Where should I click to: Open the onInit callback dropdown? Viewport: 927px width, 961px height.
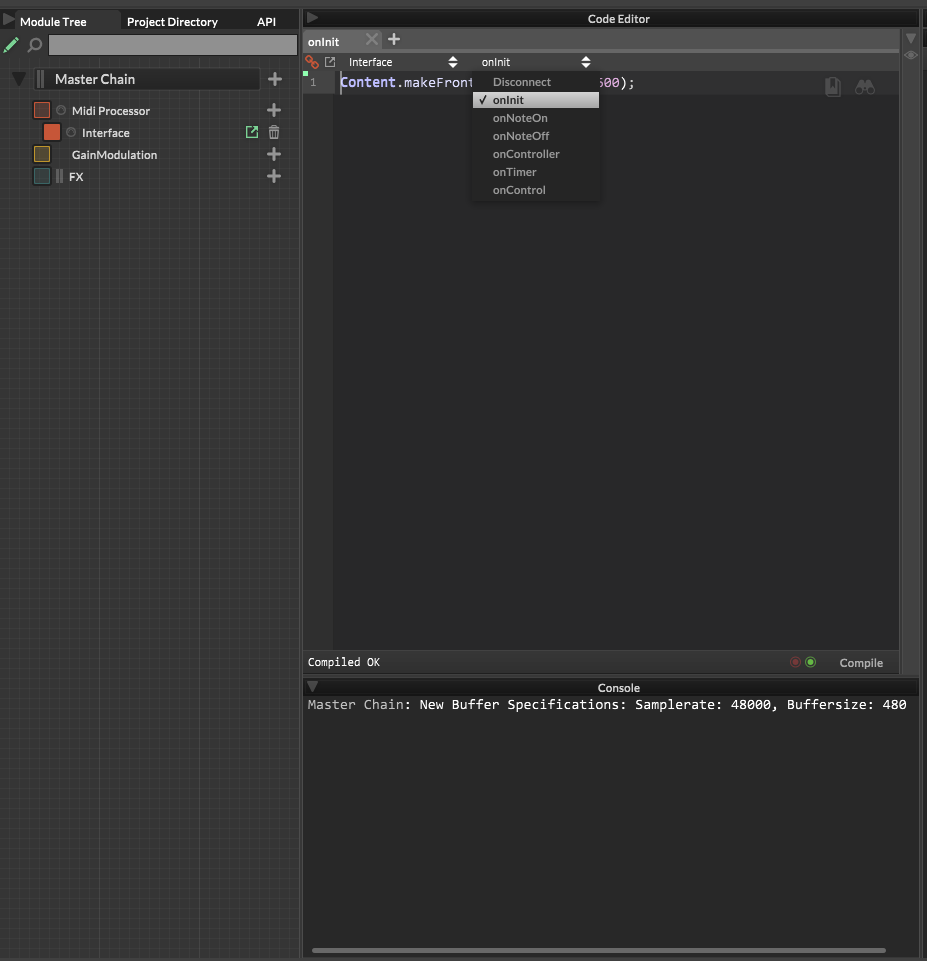point(536,62)
